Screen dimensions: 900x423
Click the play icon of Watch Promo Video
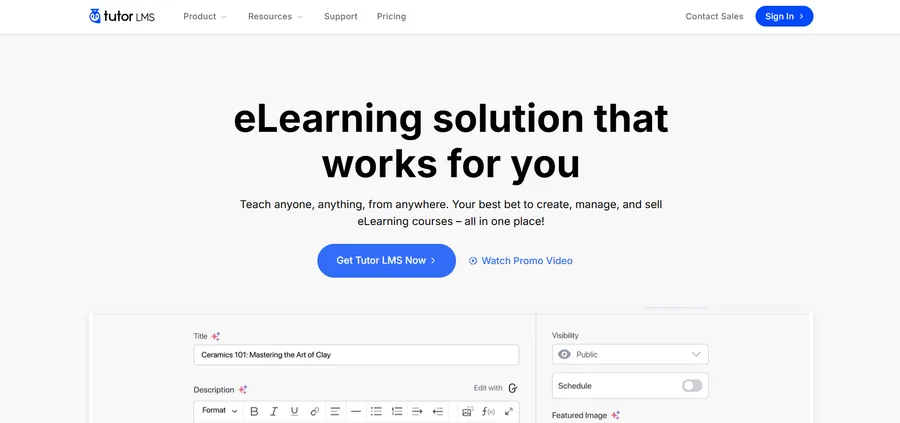click(x=473, y=261)
